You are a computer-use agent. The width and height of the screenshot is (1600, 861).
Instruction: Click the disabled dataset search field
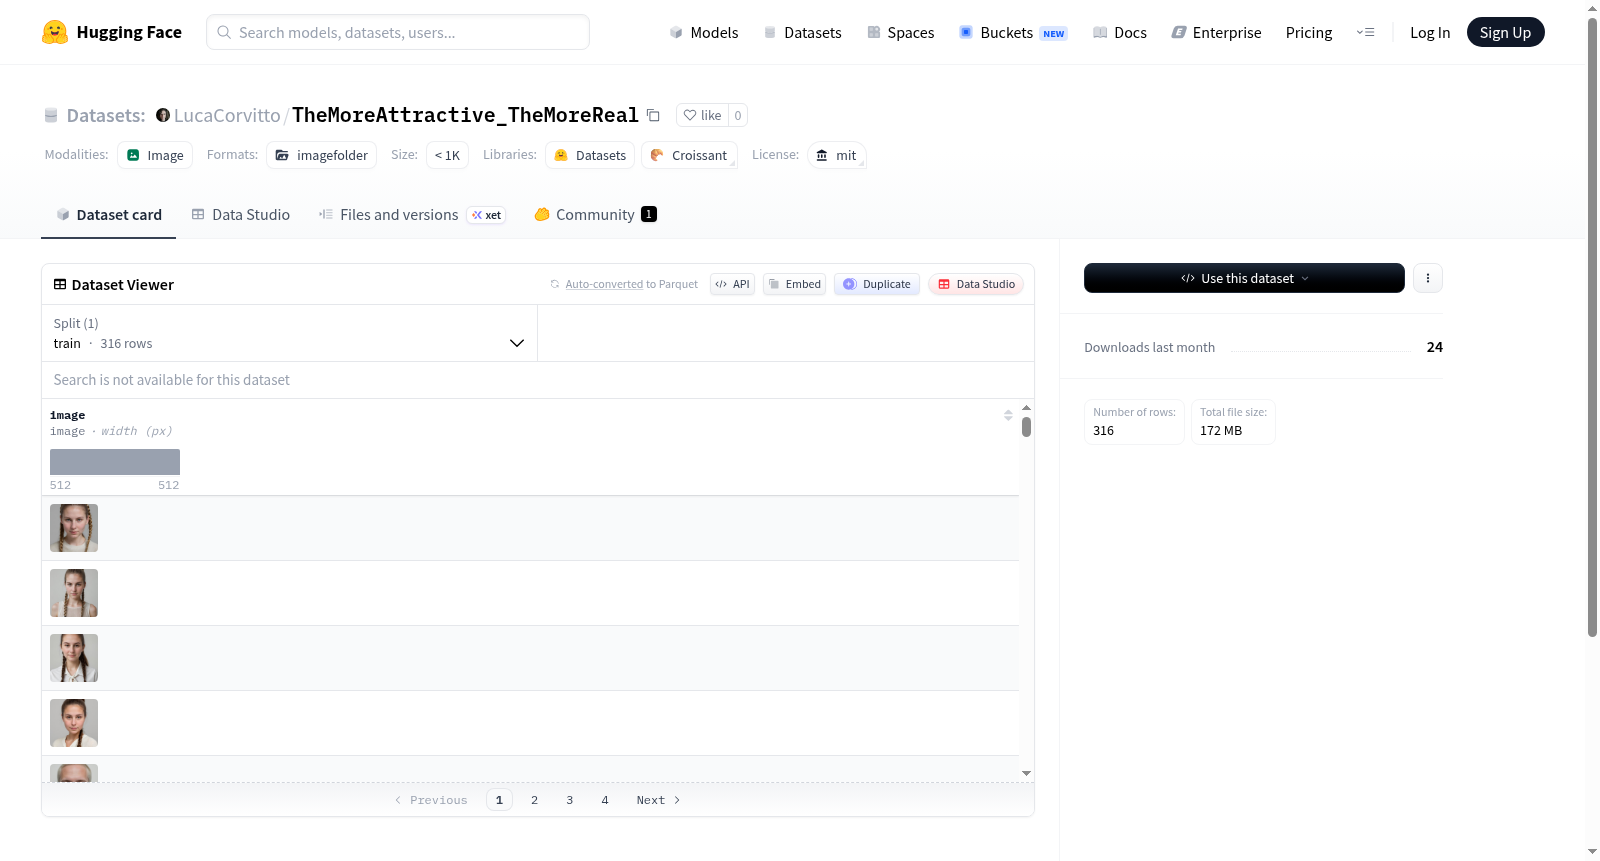coord(538,380)
